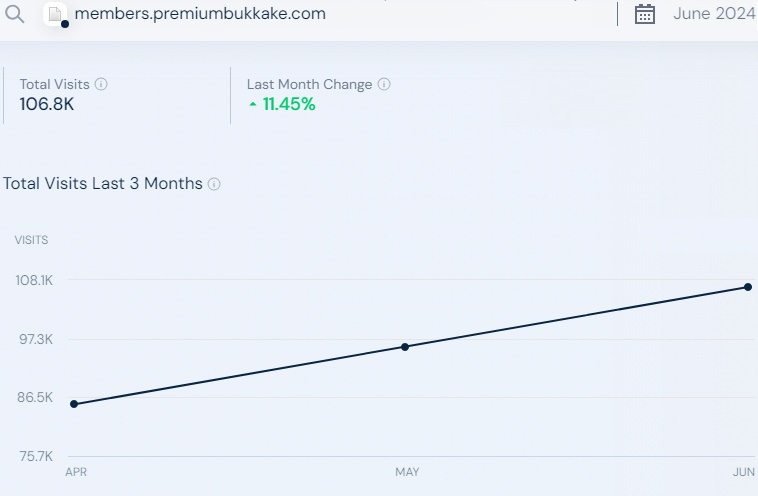The height and width of the screenshot is (496, 758).
Task: Click info icon beside Last Month Change
Action: click(384, 84)
